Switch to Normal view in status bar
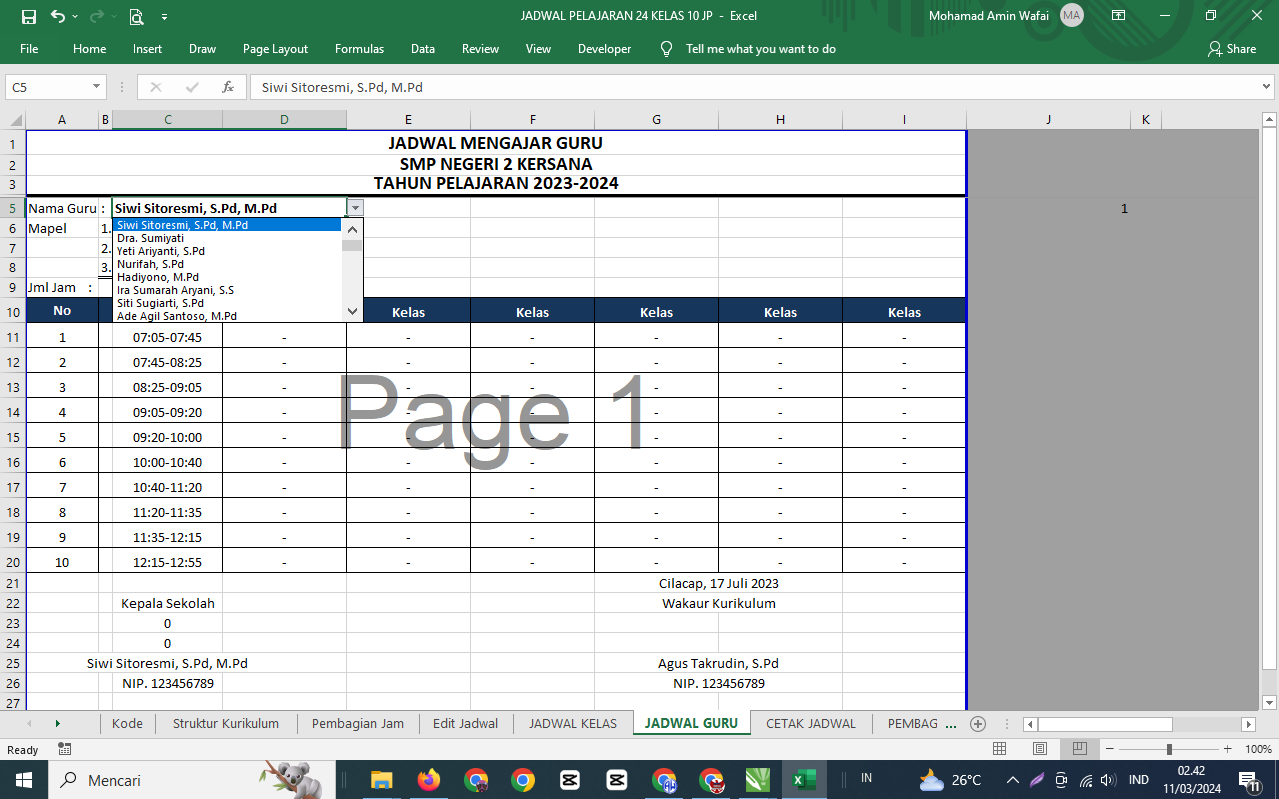1279x799 pixels. [x=999, y=749]
